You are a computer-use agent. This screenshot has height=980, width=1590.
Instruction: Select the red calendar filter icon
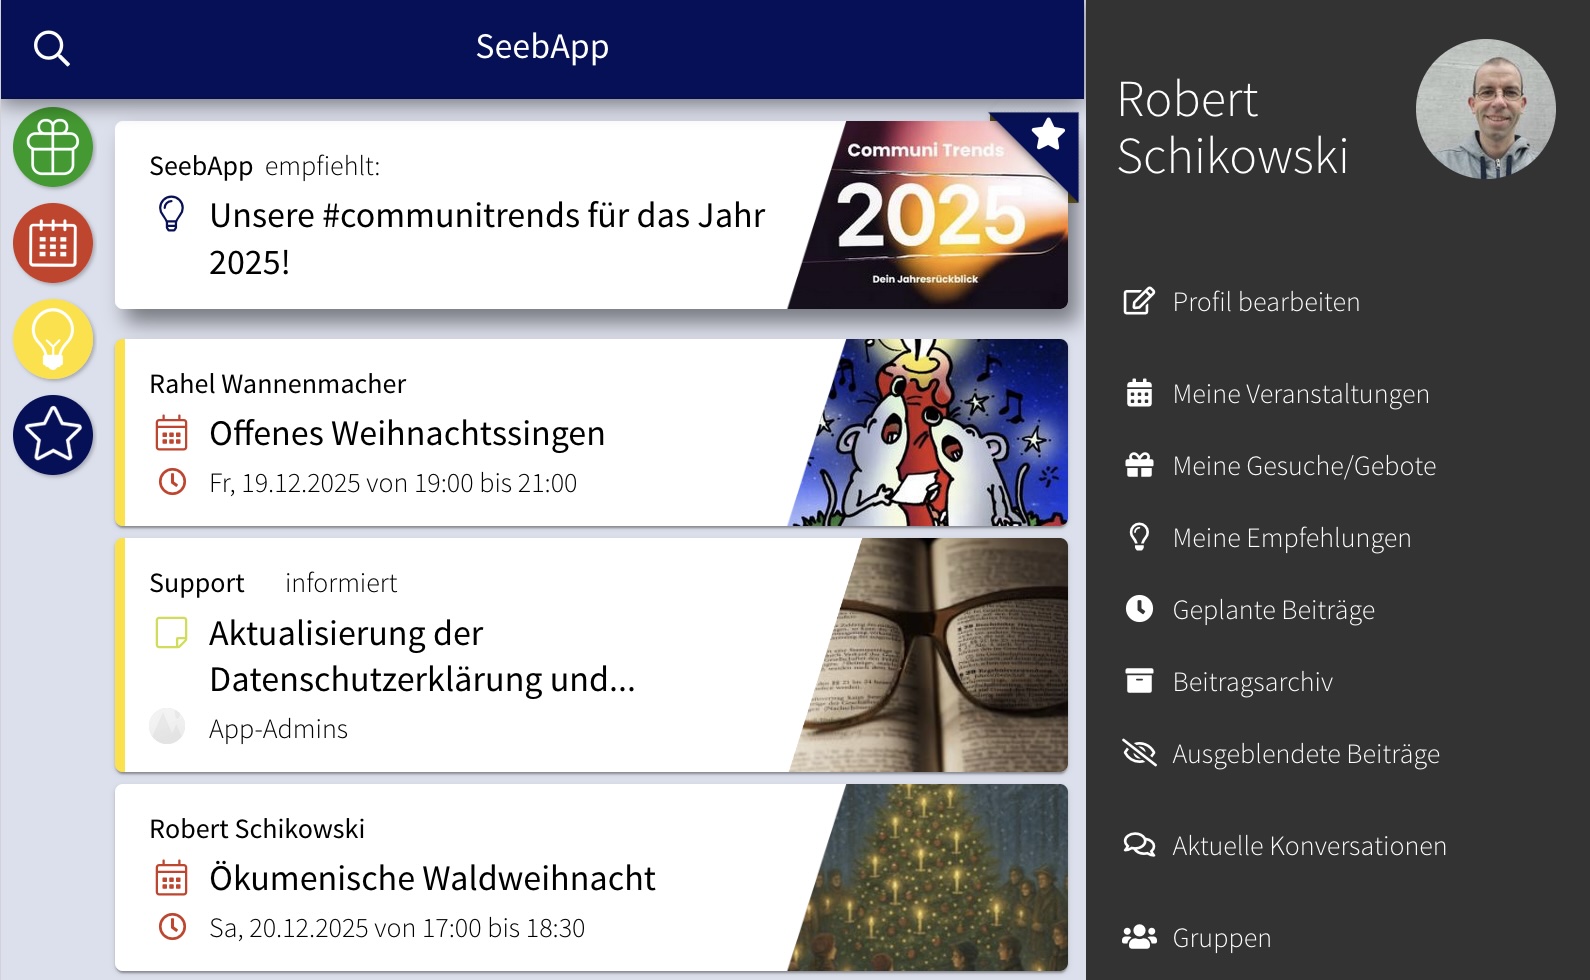[x=53, y=243]
